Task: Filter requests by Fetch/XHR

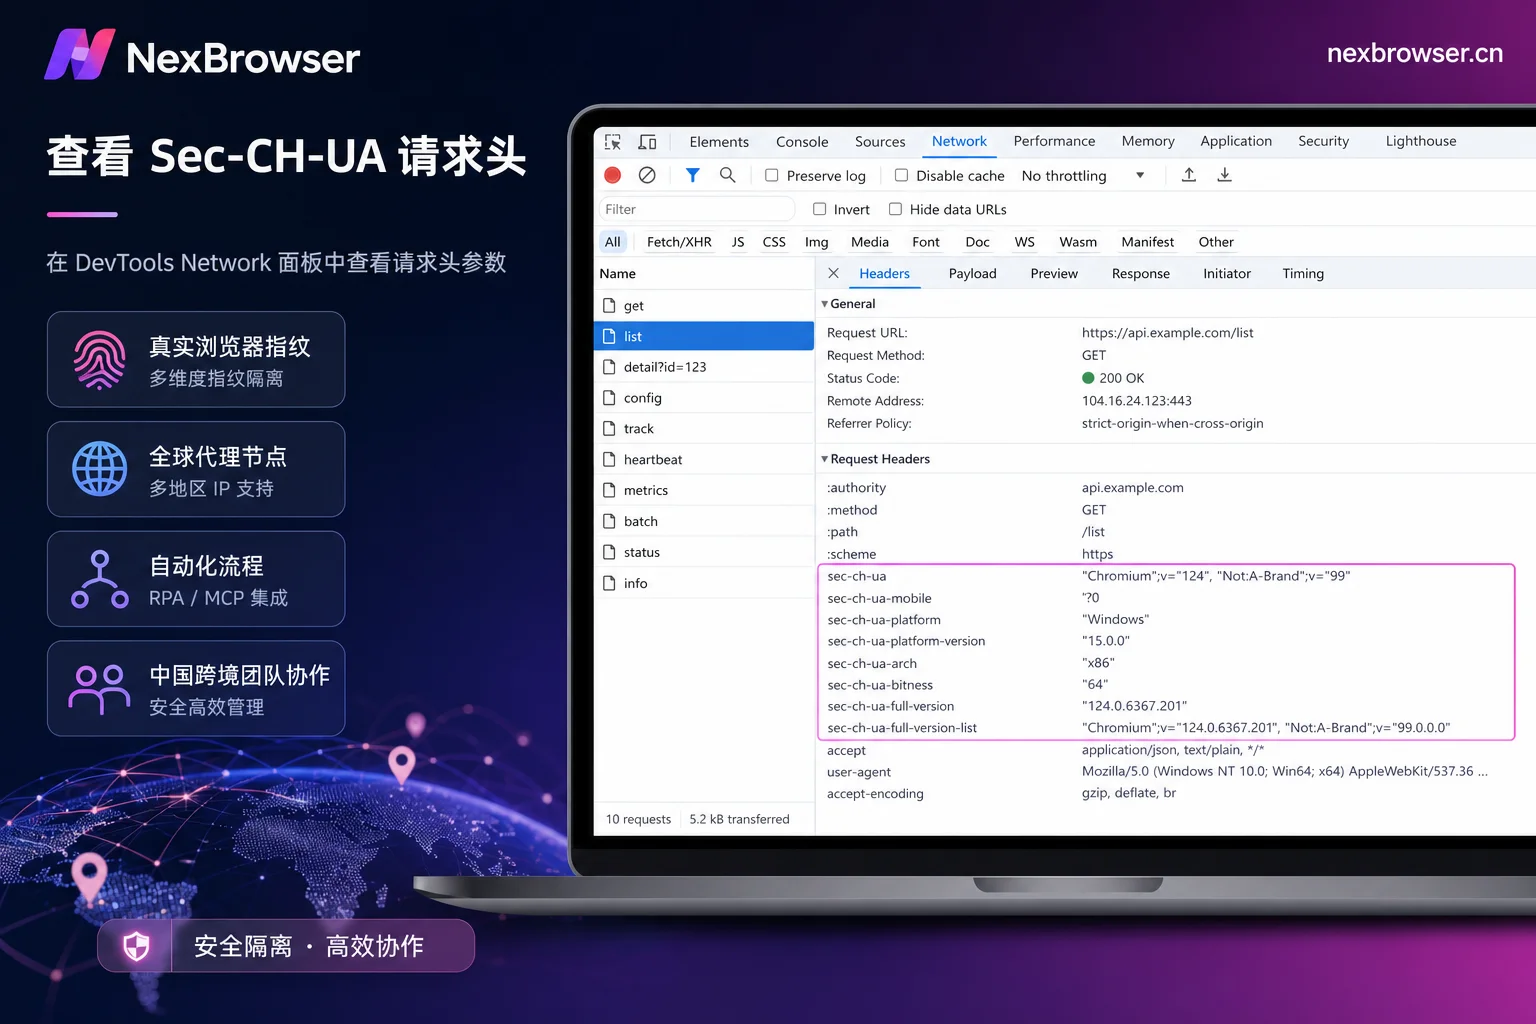Action: pyautogui.click(x=679, y=242)
